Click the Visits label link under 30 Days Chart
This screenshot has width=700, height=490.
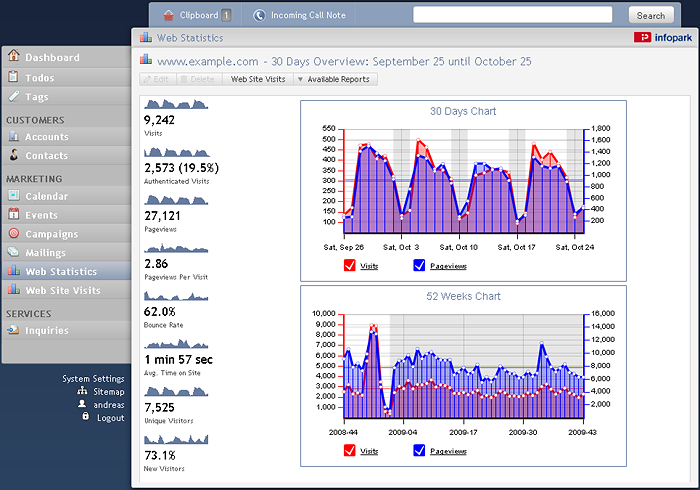(369, 266)
